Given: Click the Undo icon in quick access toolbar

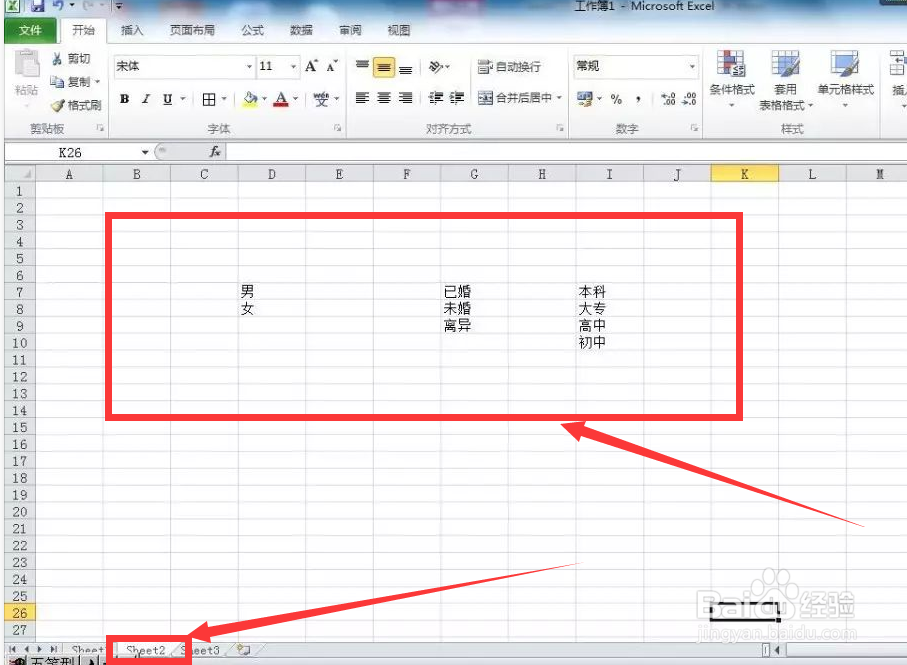Looking at the screenshot, I should pos(58,6).
